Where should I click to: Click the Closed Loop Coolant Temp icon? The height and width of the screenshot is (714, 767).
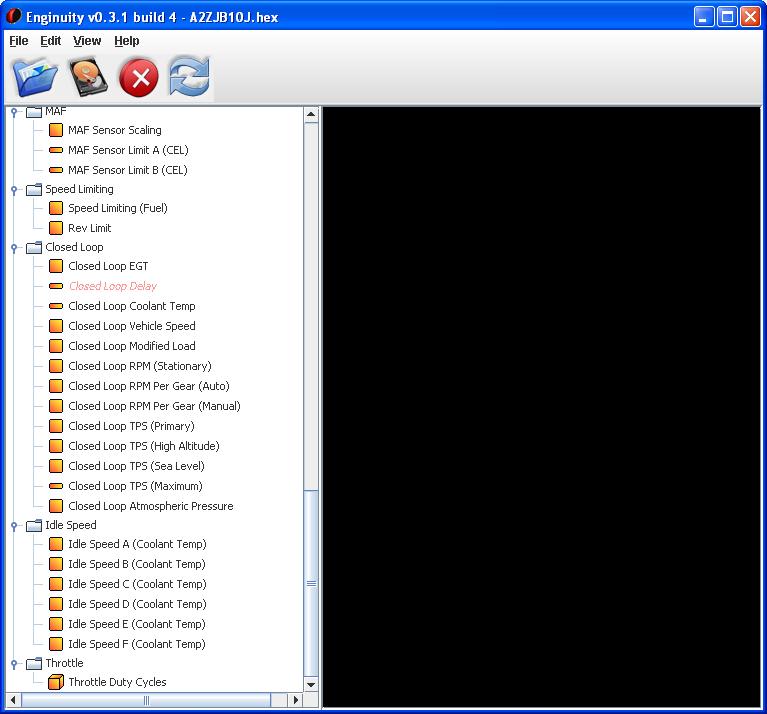click(x=56, y=306)
